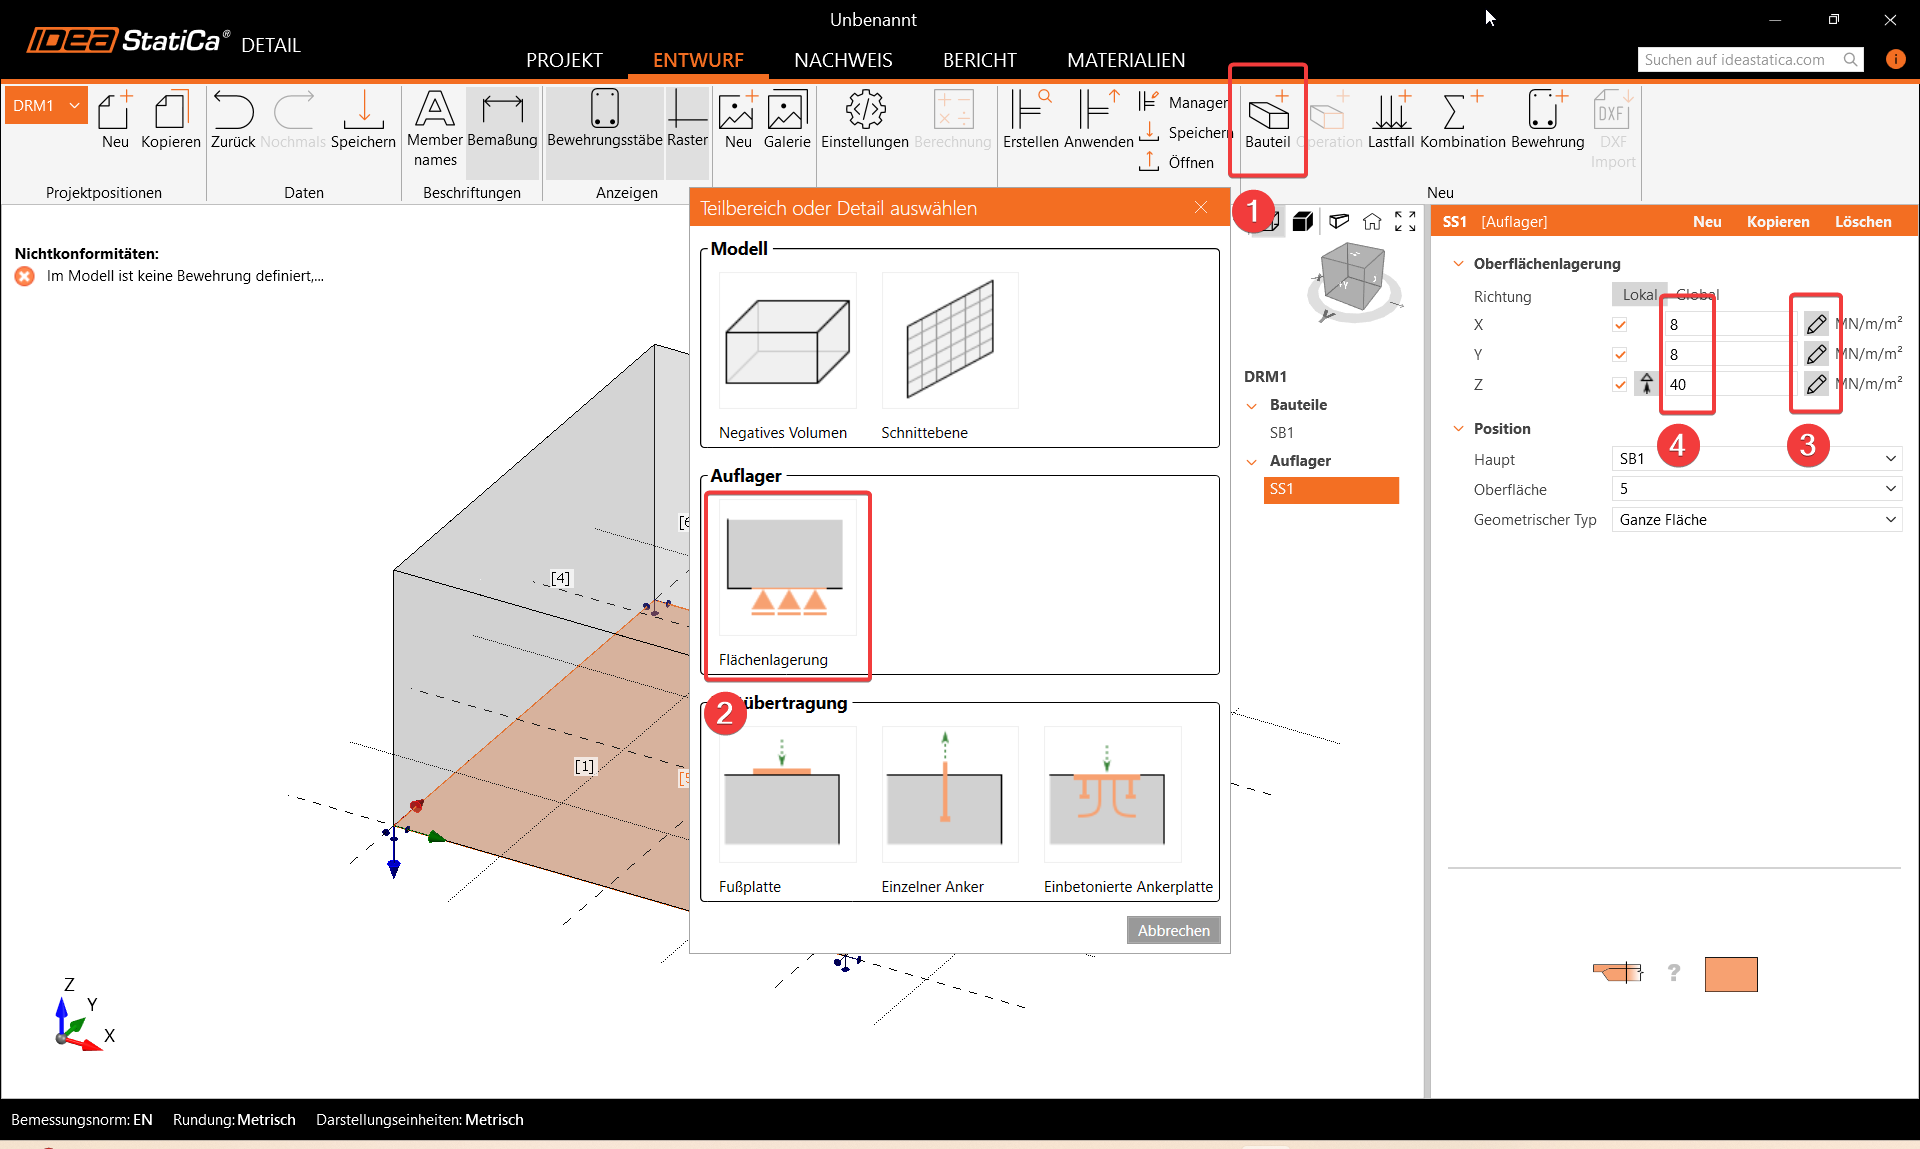The image size is (1920, 1149).
Task: Open the Lastfall tool
Action: tap(1390, 113)
